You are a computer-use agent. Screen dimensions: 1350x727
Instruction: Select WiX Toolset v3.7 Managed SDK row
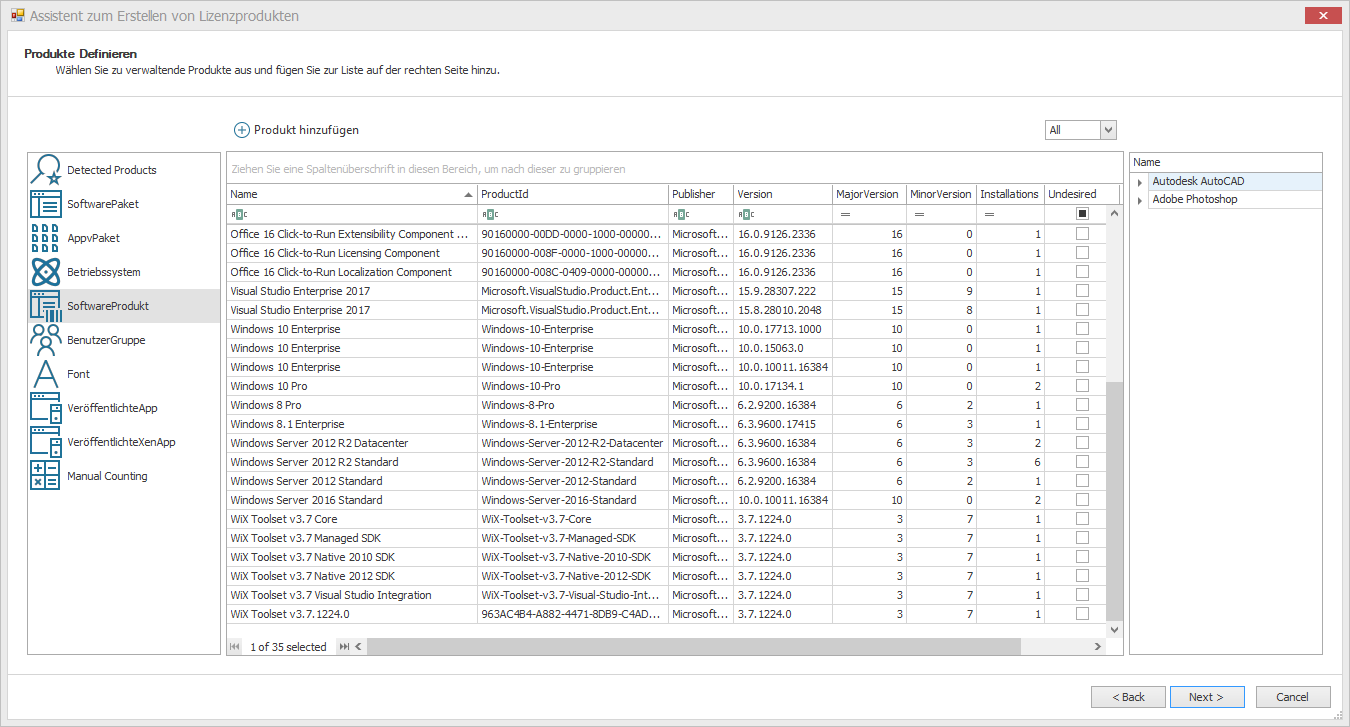tap(666, 538)
